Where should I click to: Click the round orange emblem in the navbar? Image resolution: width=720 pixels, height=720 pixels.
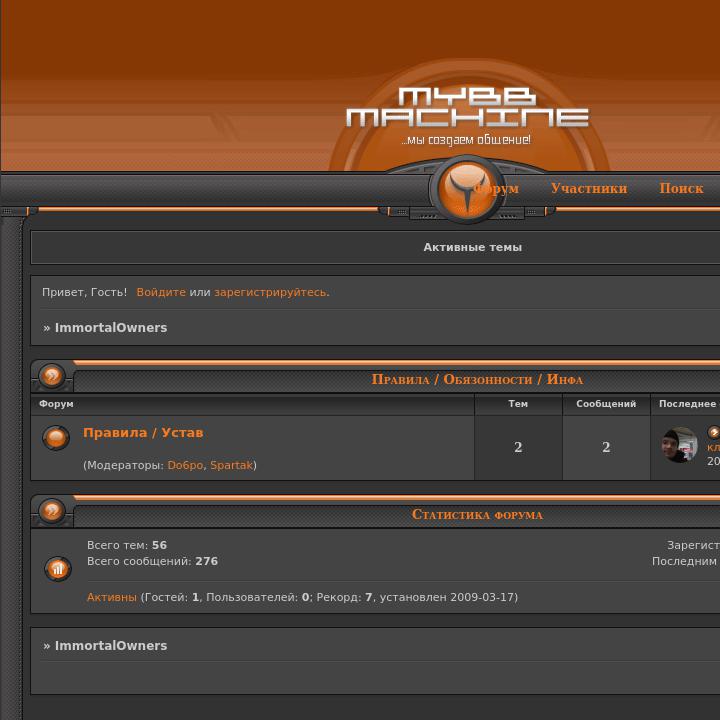(467, 189)
